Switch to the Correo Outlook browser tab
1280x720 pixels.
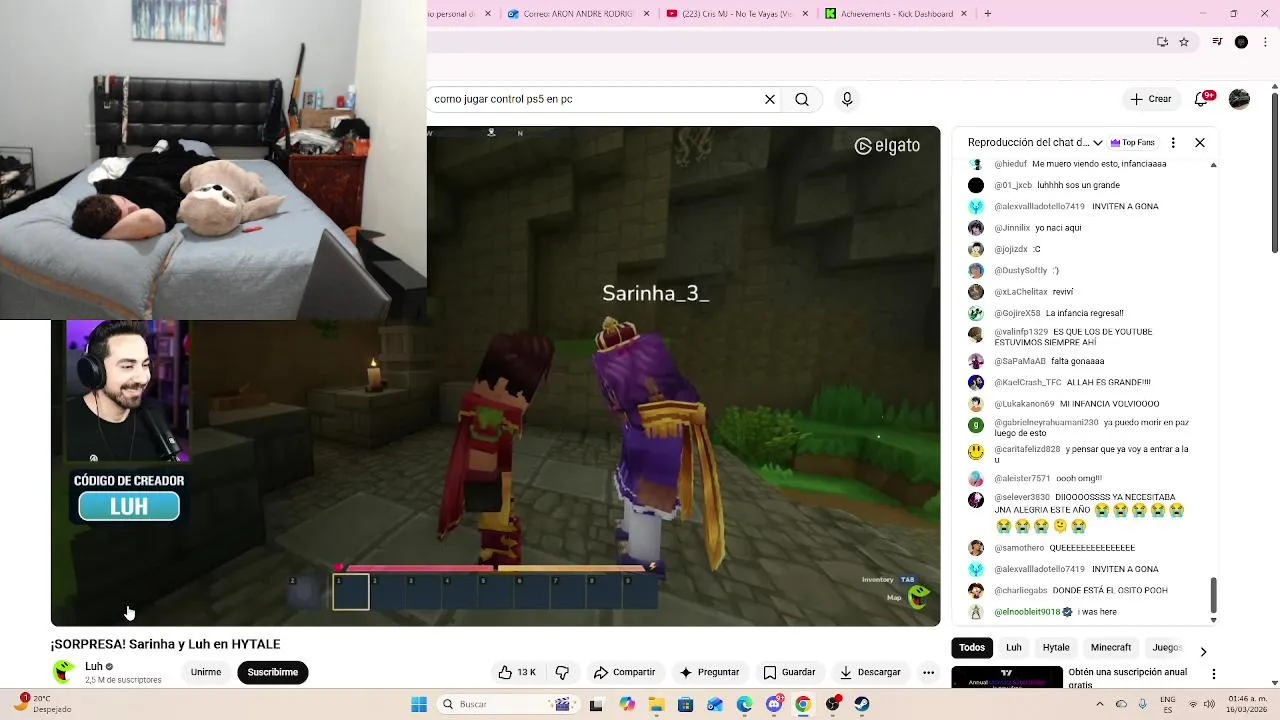(580, 14)
